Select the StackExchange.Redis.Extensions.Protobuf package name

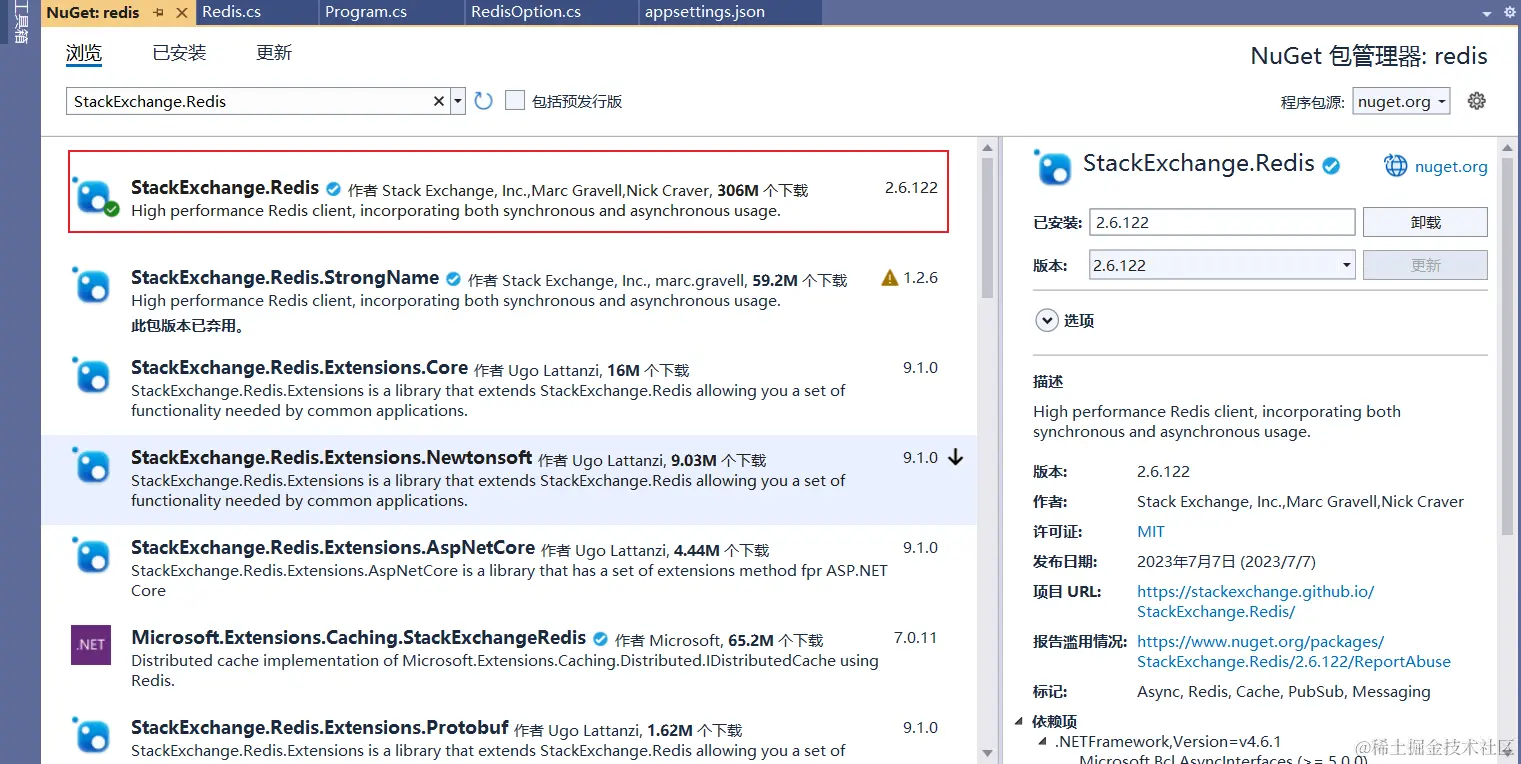(320, 728)
